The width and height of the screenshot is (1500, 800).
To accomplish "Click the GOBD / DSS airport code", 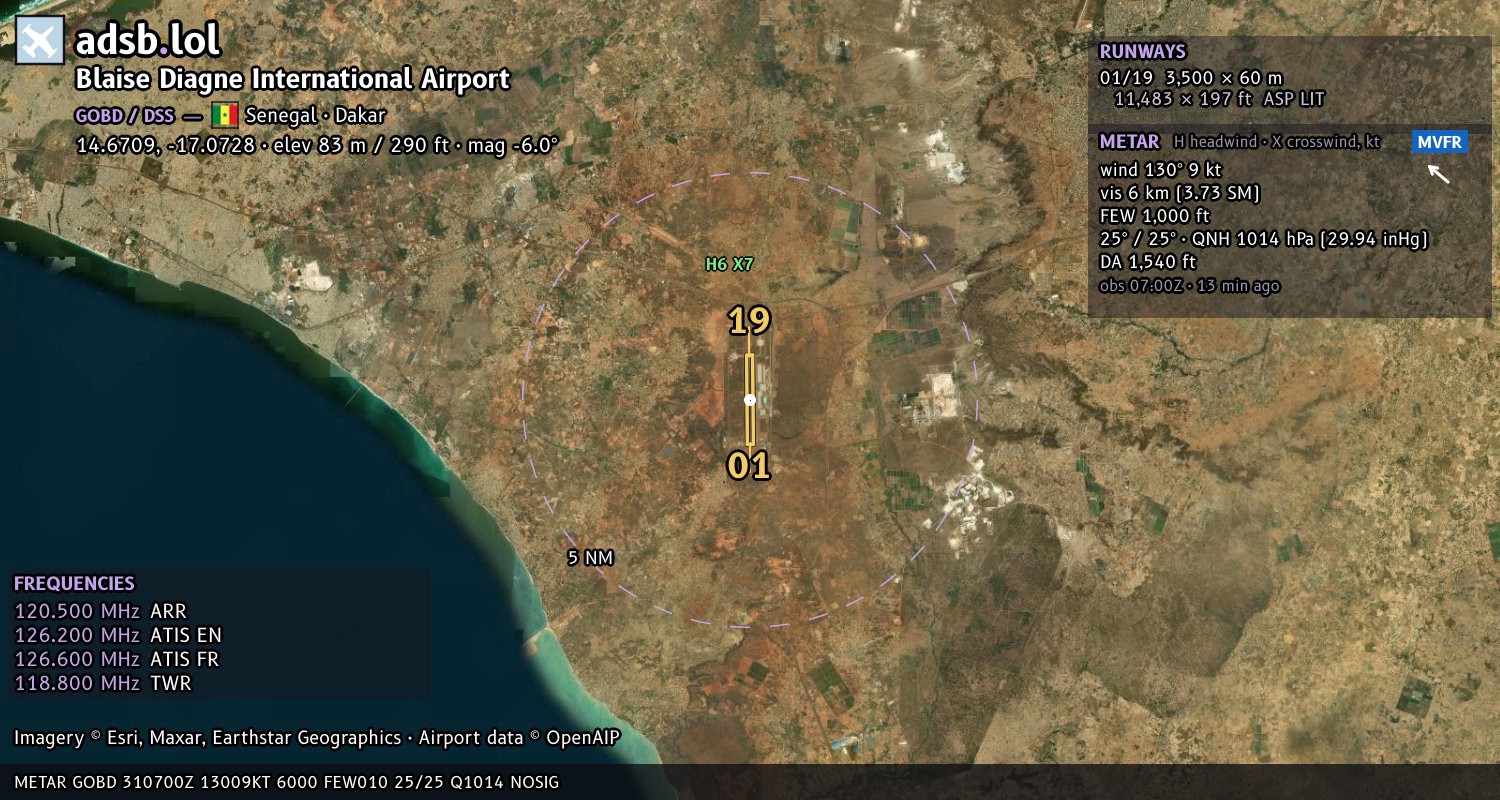I will (x=124, y=116).
